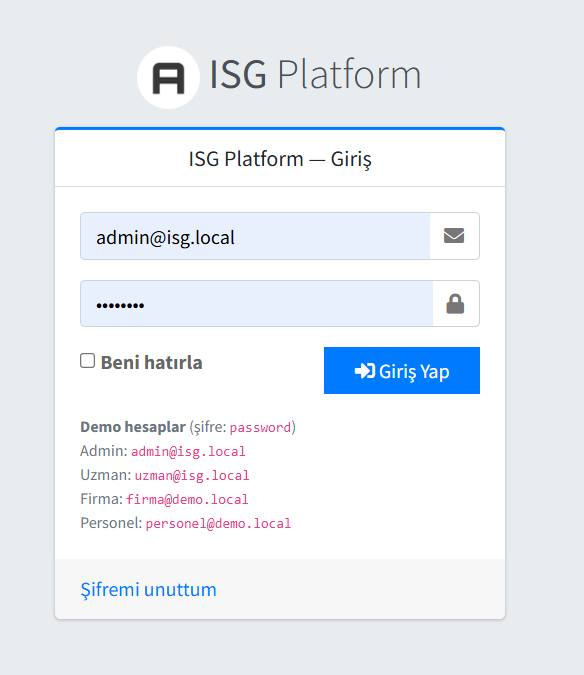Click the ISG Platform logo circle

pyautogui.click(x=168, y=77)
